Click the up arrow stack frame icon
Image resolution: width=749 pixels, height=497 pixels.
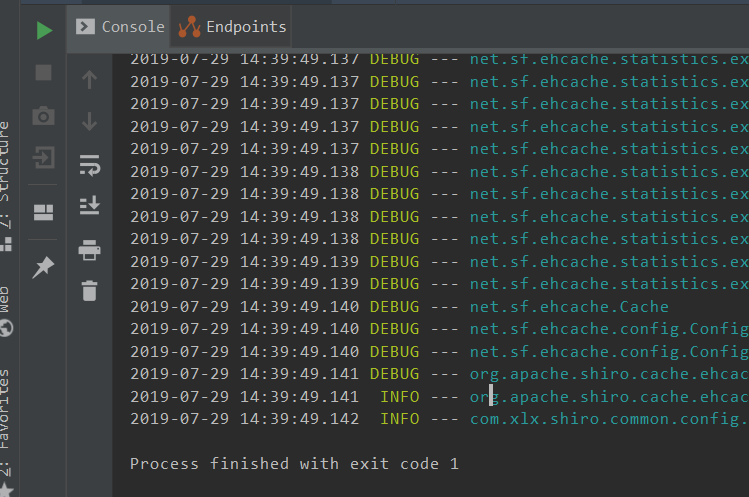[x=90, y=79]
